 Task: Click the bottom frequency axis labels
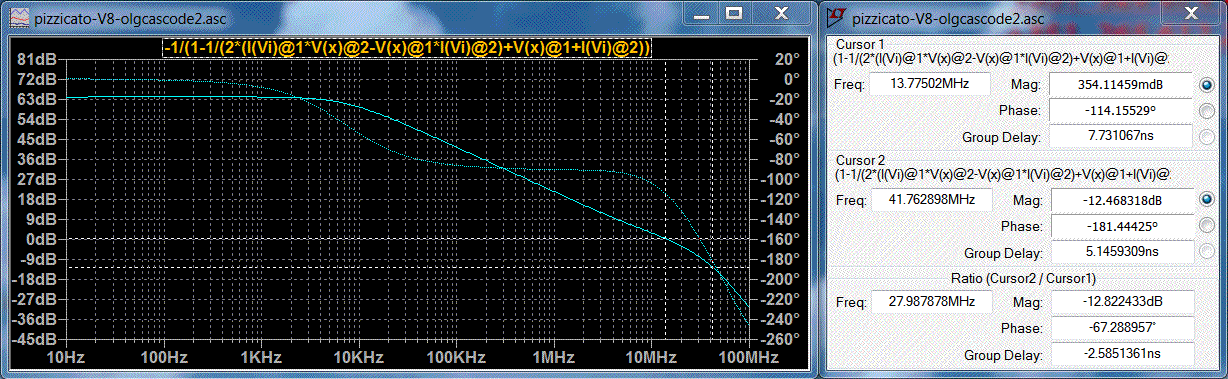405,357
